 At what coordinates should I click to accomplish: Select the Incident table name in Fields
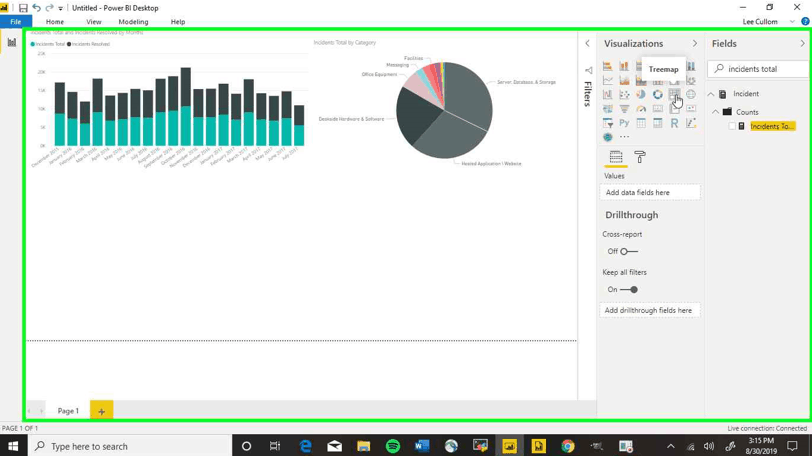coord(746,94)
